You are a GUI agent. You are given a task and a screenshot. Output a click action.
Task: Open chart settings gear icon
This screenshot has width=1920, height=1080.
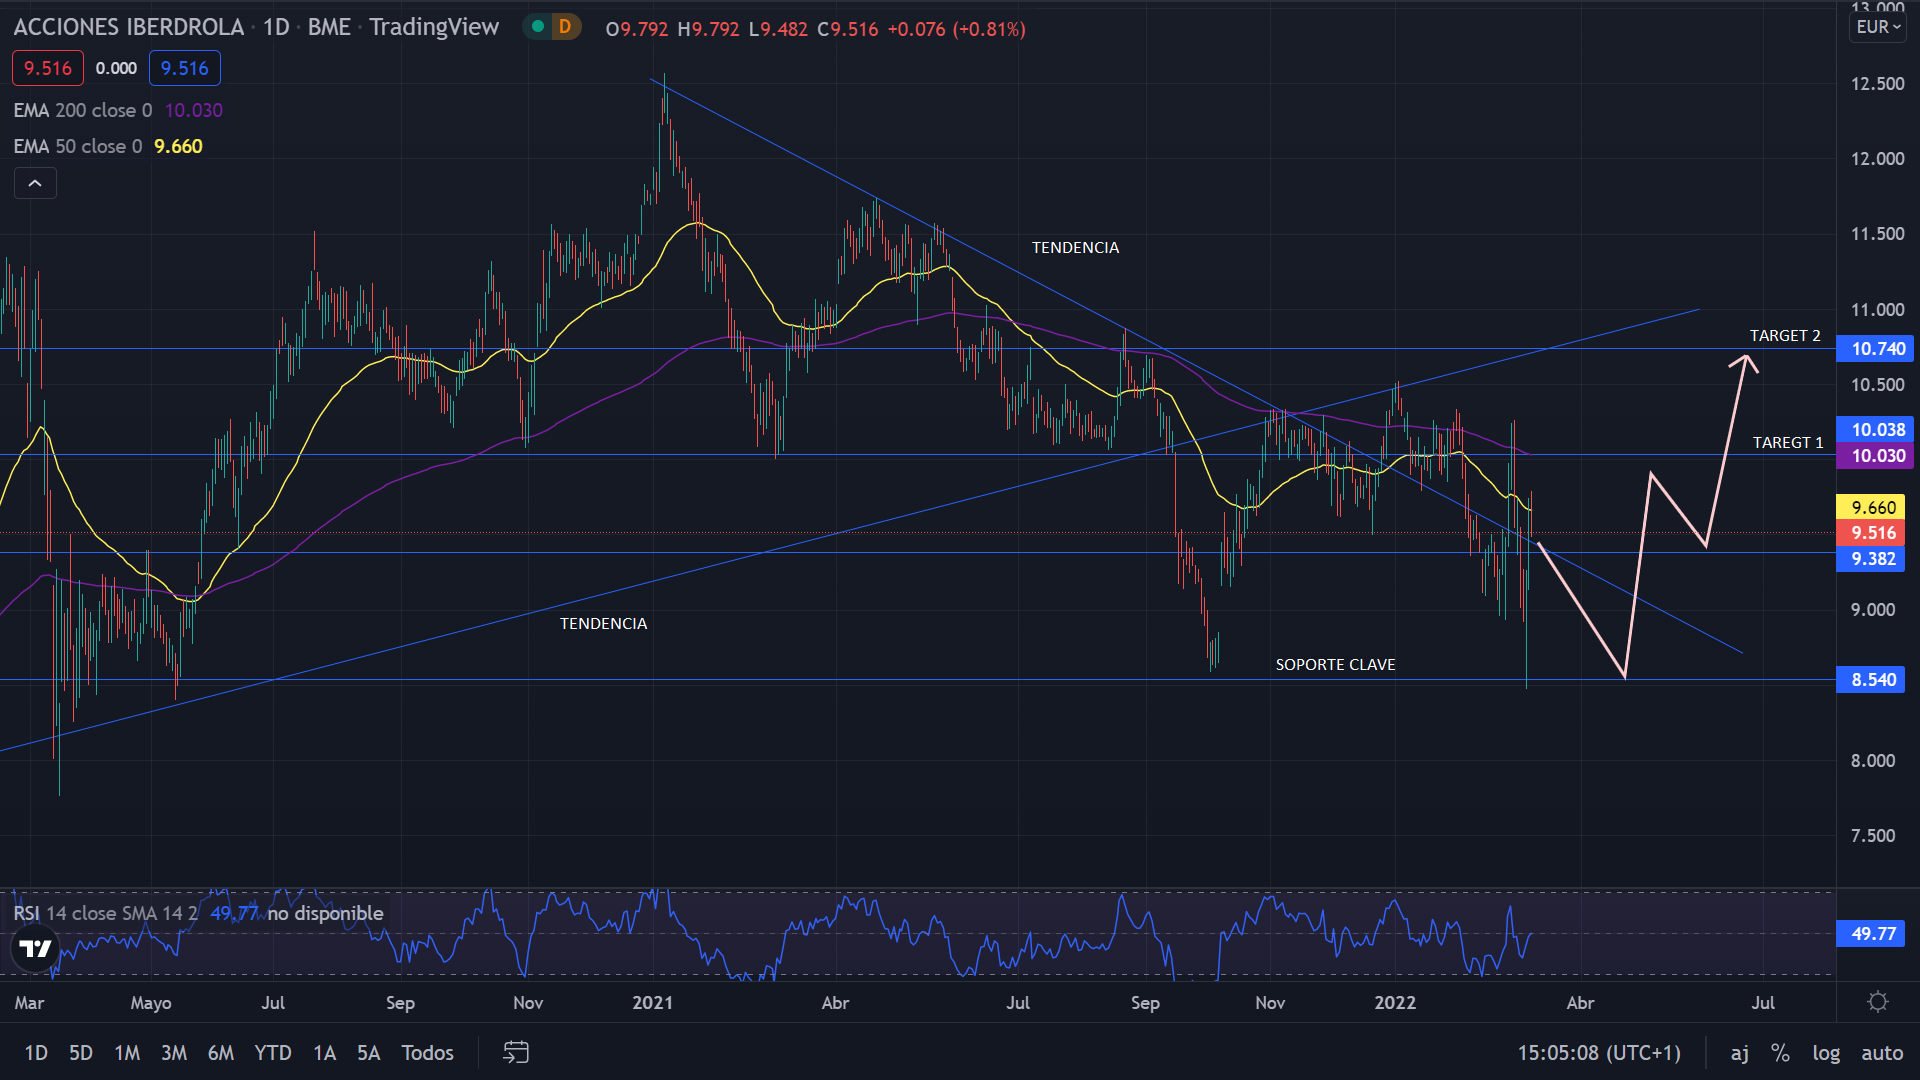1878,1002
